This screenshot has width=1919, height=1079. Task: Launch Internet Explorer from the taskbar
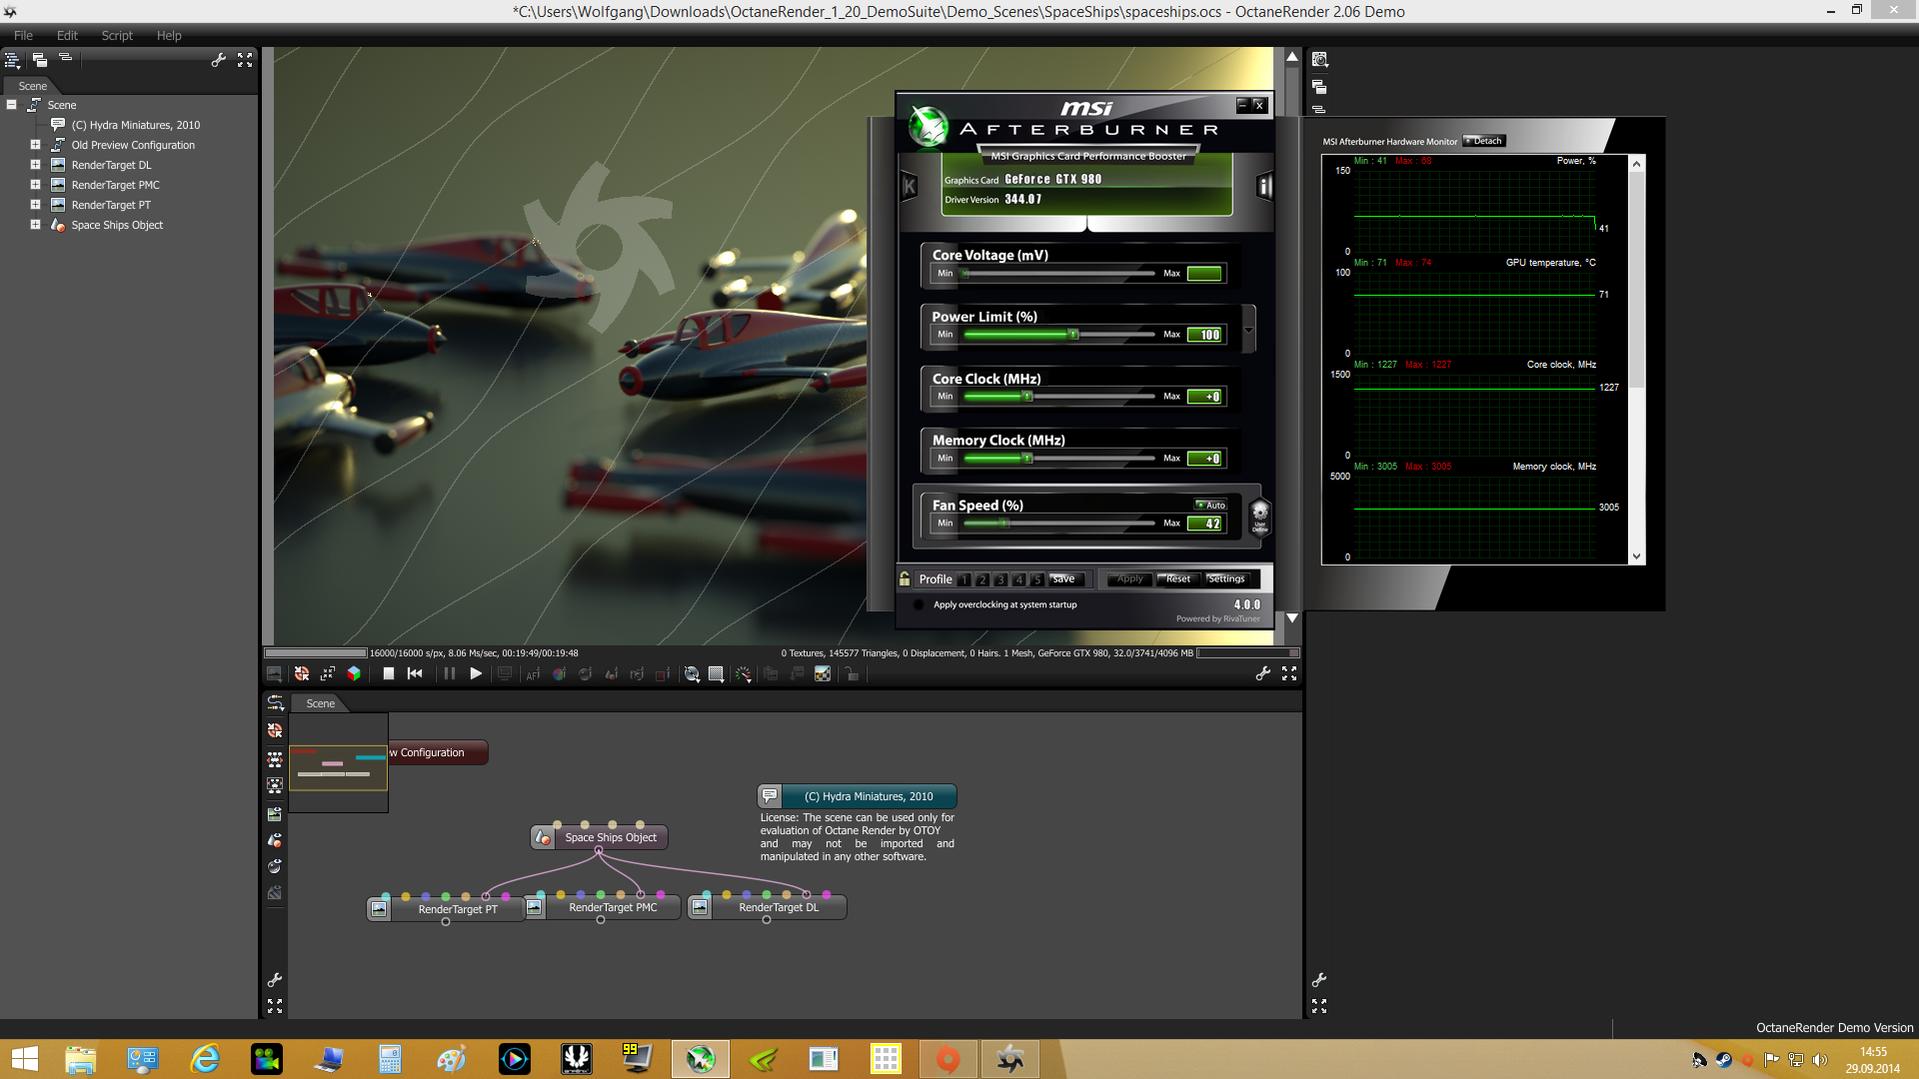(x=205, y=1059)
